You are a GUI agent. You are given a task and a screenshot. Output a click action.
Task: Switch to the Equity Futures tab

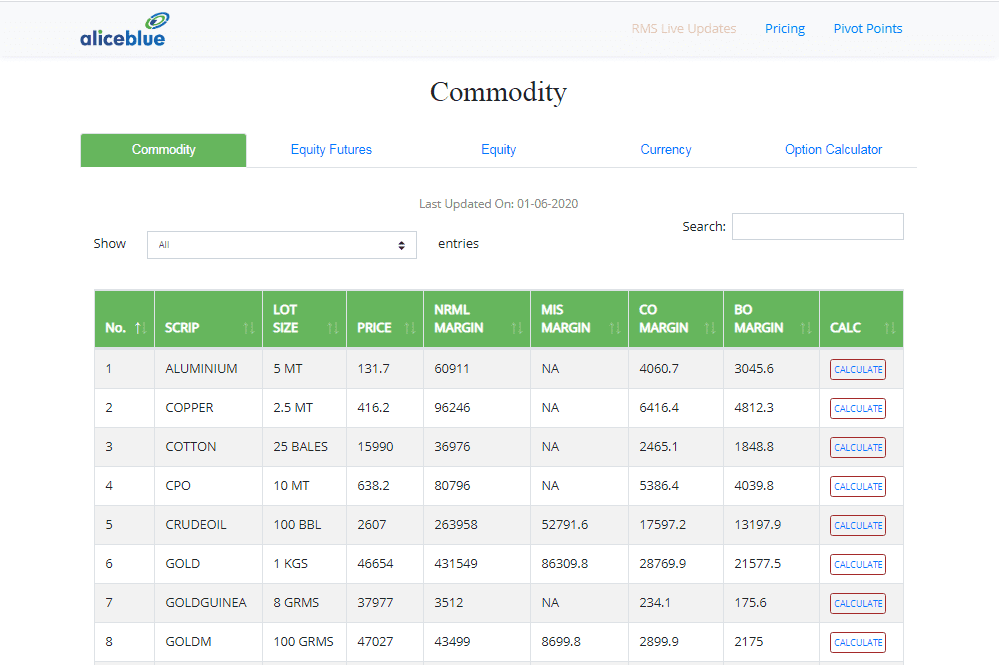click(331, 150)
